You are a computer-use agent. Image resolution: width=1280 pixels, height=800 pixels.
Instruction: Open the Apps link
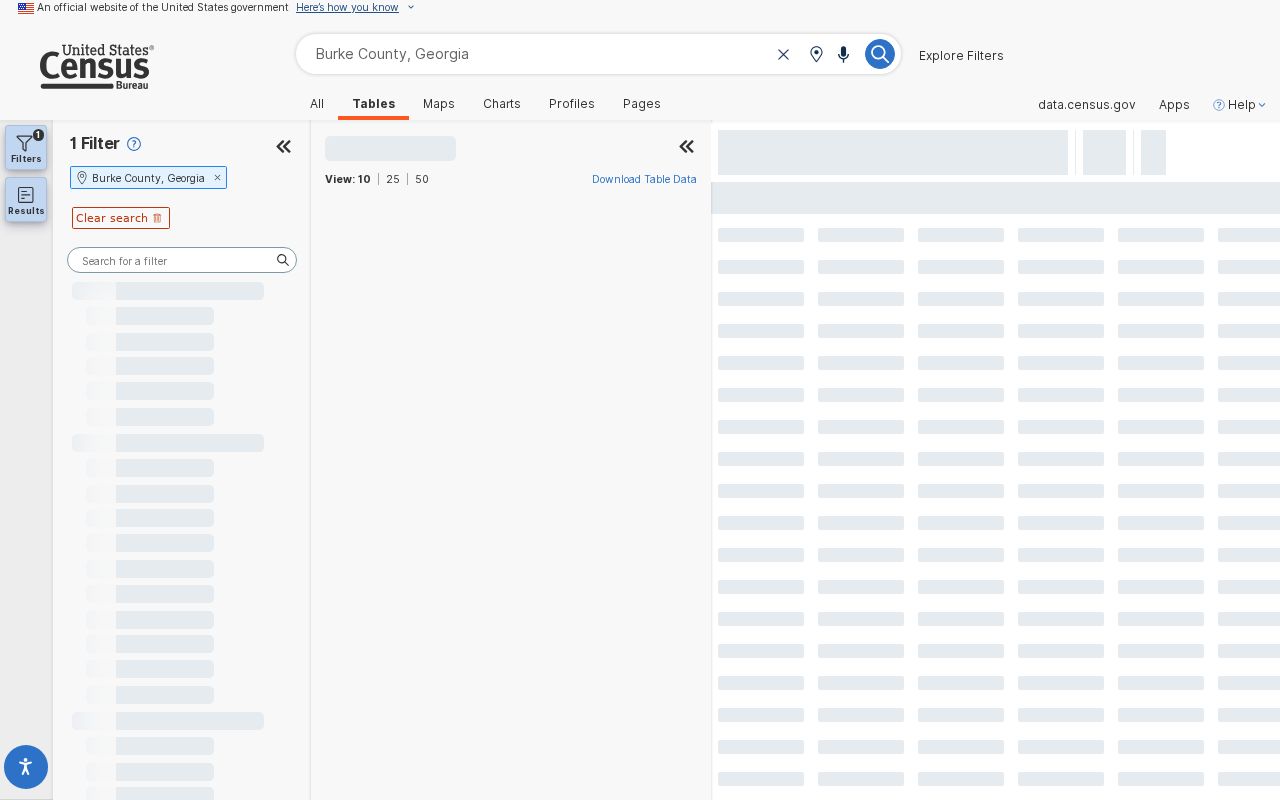tap(1174, 105)
